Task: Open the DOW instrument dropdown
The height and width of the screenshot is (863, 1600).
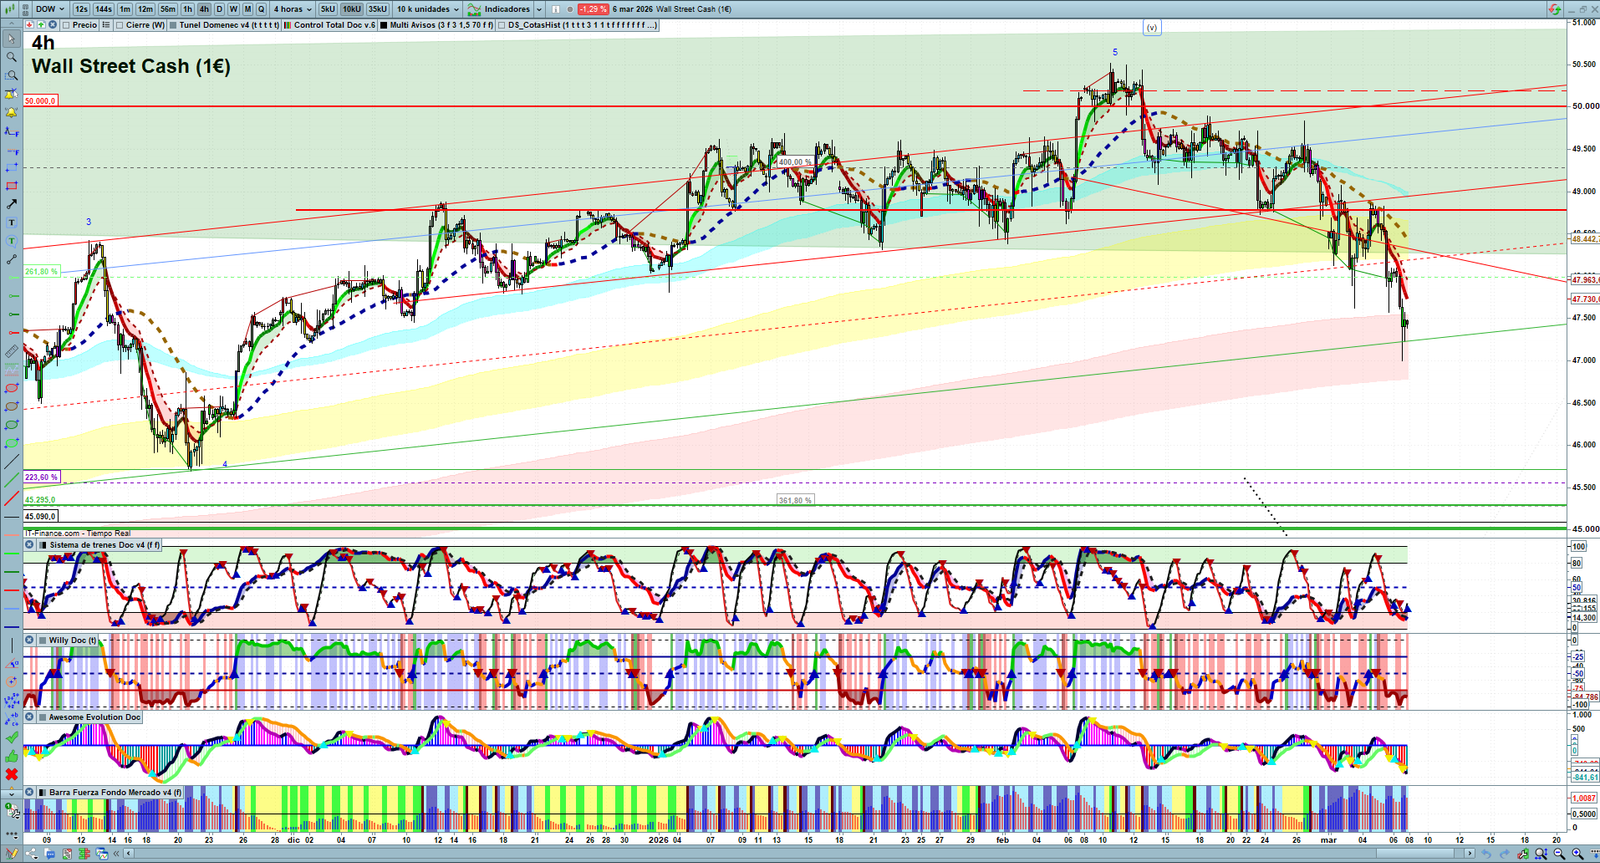Action: tap(49, 9)
